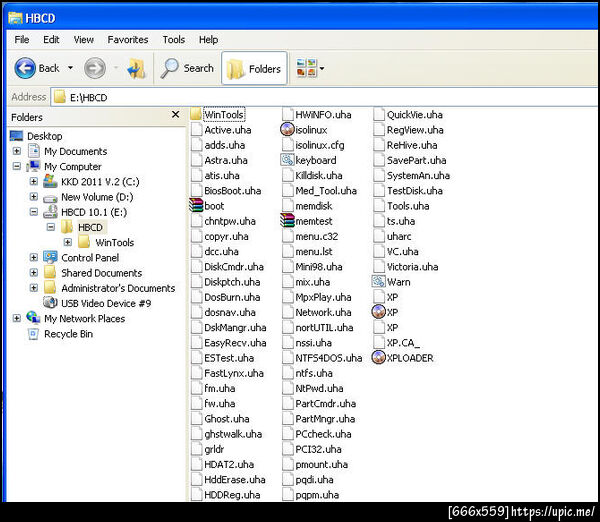
Task: Expand New Volume (D:) drive node
Action: 34,196
